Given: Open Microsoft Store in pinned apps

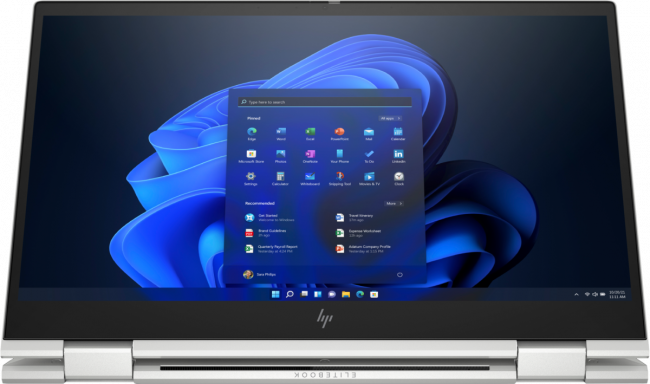Looking at the screenshot, I should pos(251,156).
